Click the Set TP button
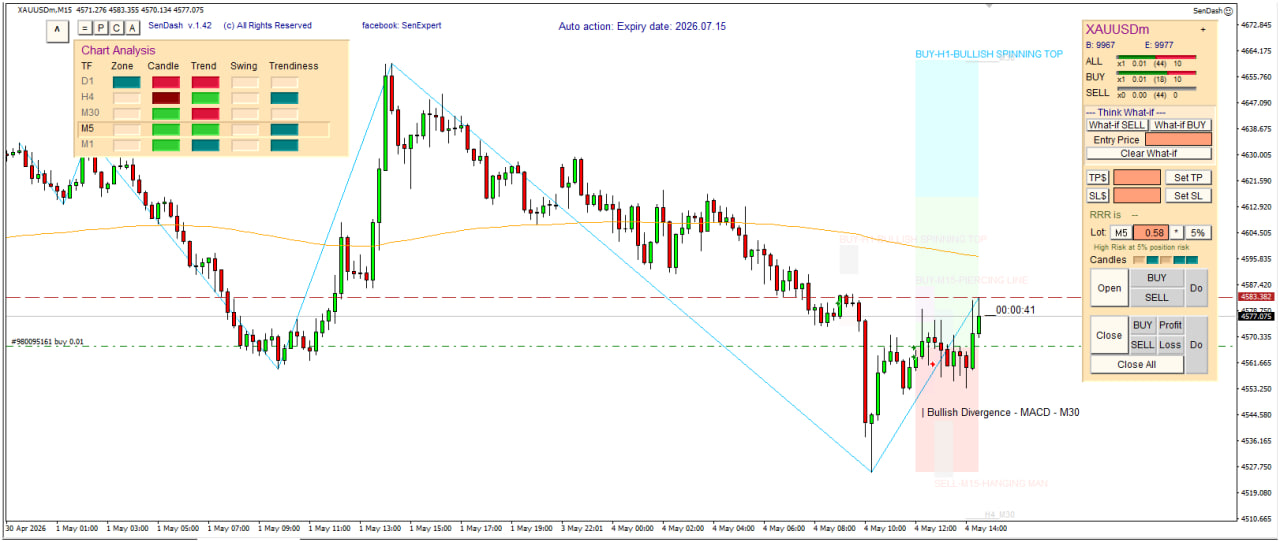The width and height of the screenshot is (1280, 542). click(x=1188, y=177)
